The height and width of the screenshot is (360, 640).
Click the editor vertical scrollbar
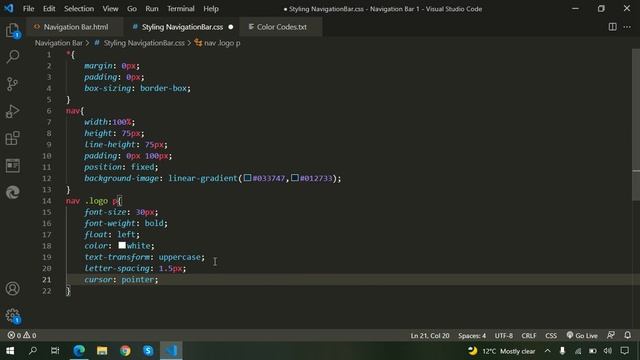[636, 124]
